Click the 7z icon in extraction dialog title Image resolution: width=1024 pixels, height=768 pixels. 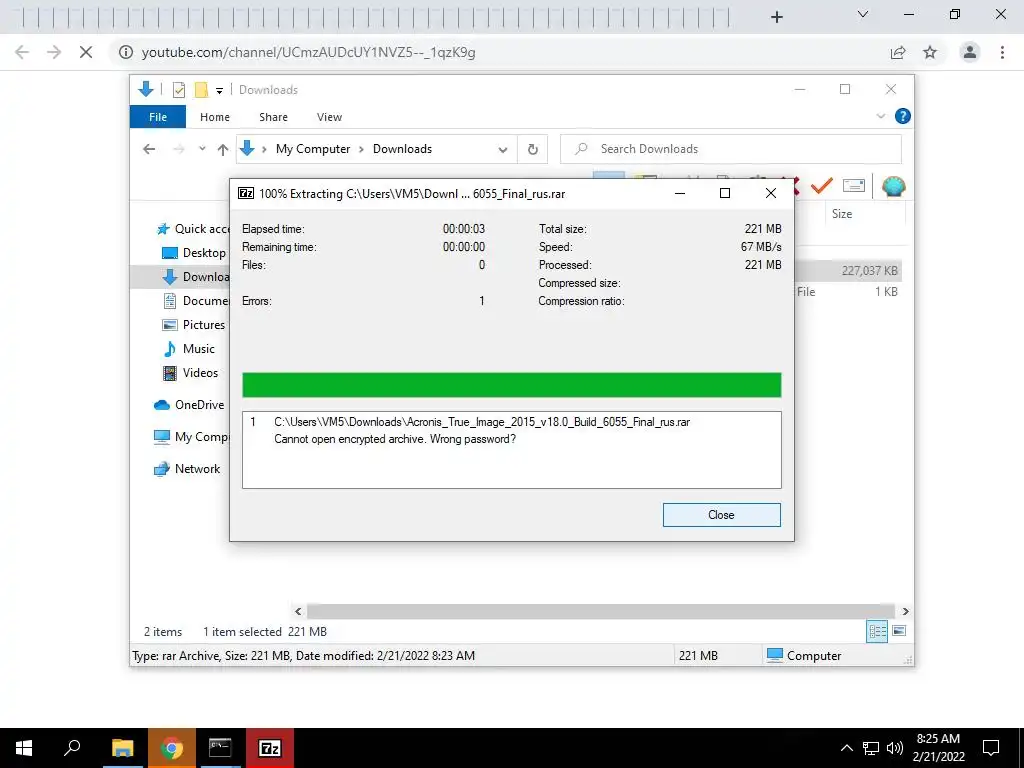tap(246, 193)
